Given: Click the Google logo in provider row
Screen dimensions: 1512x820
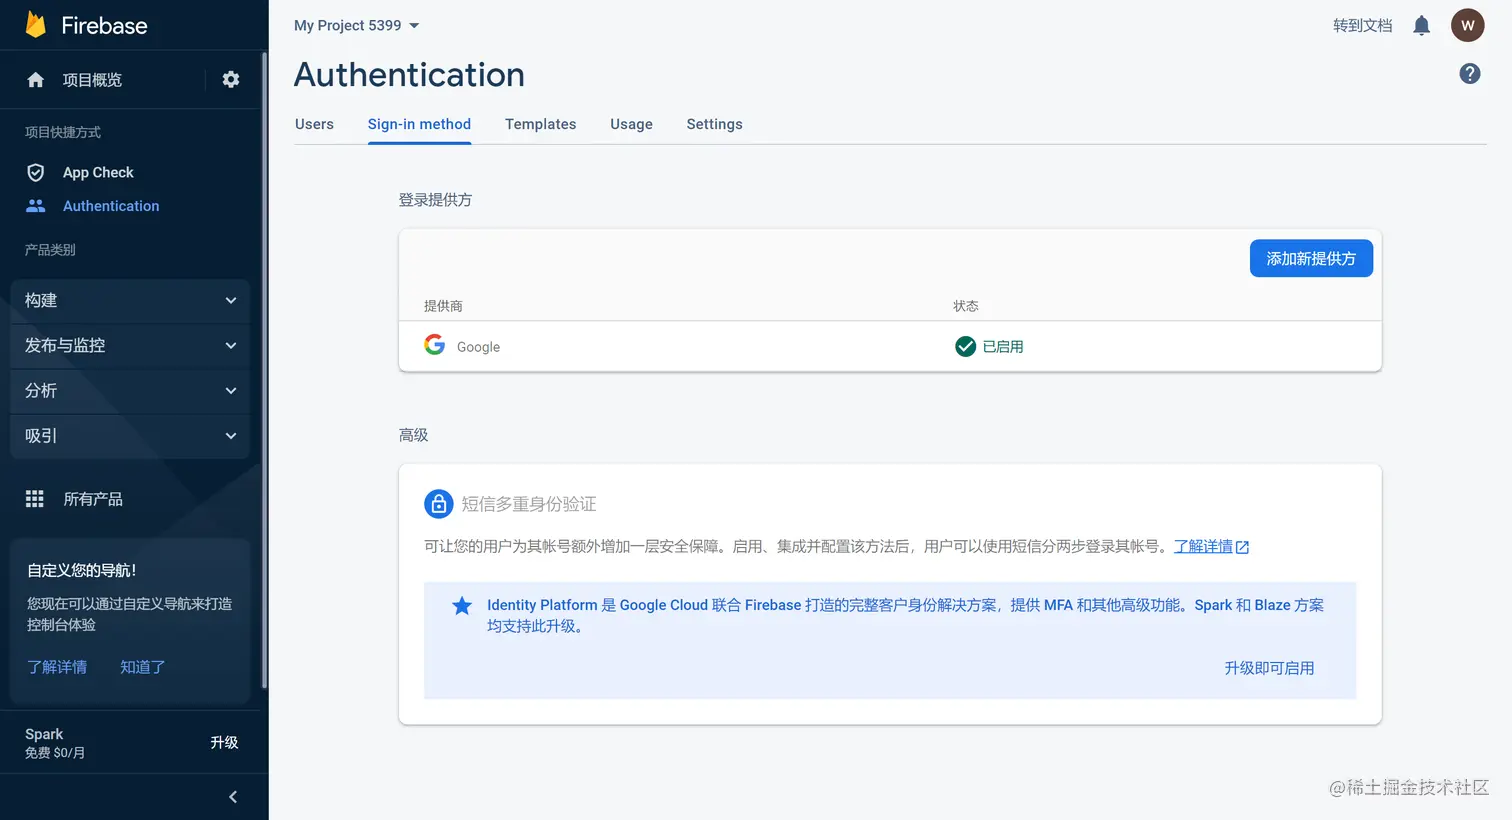Looking at the screenshot, I should (x=435, y=345).
